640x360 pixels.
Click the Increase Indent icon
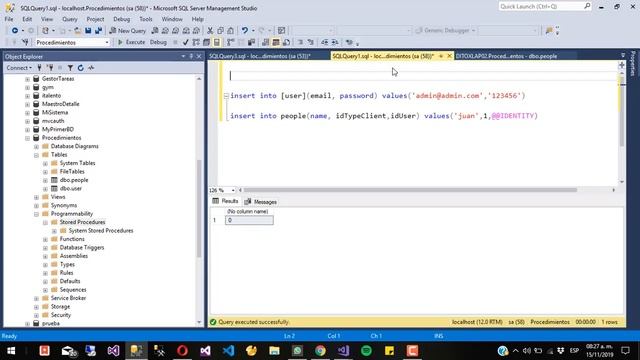coord(335,42)
